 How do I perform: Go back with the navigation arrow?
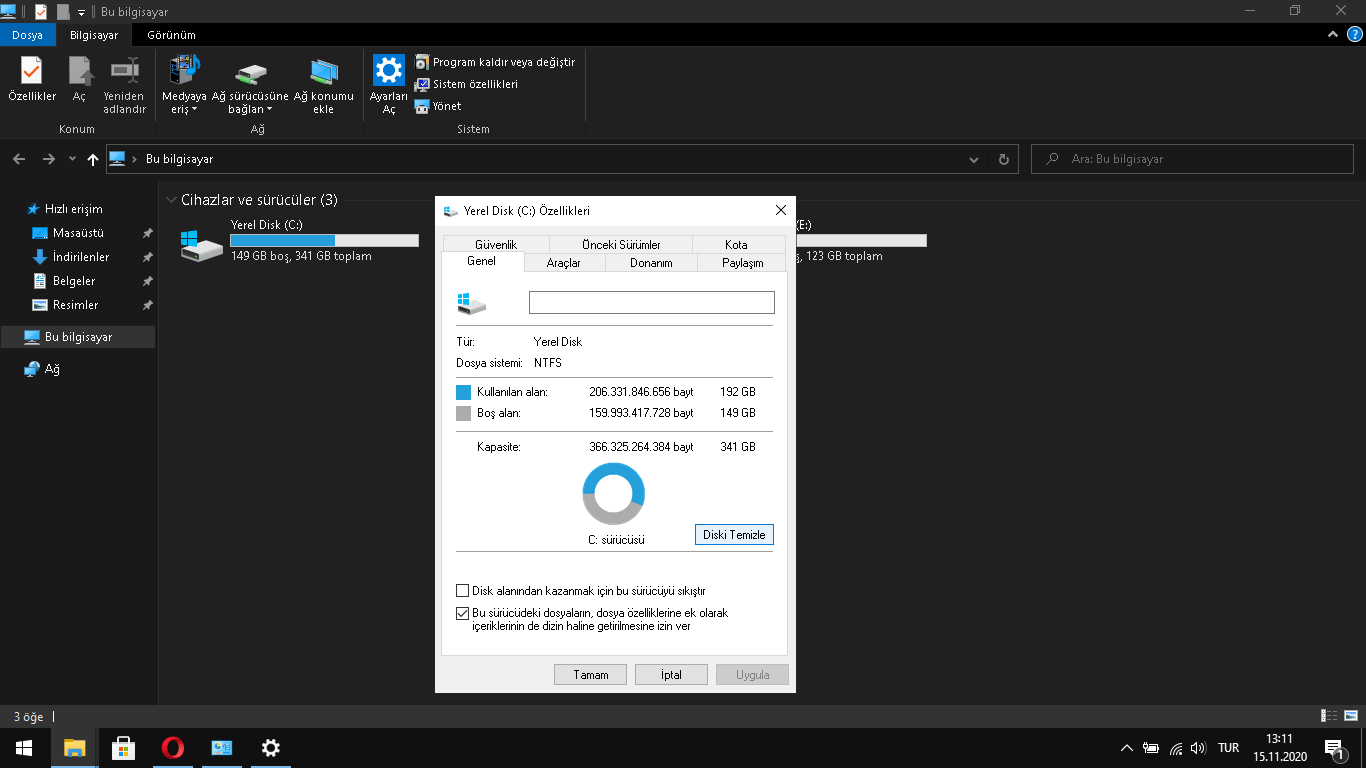click(x=18, y=159)
